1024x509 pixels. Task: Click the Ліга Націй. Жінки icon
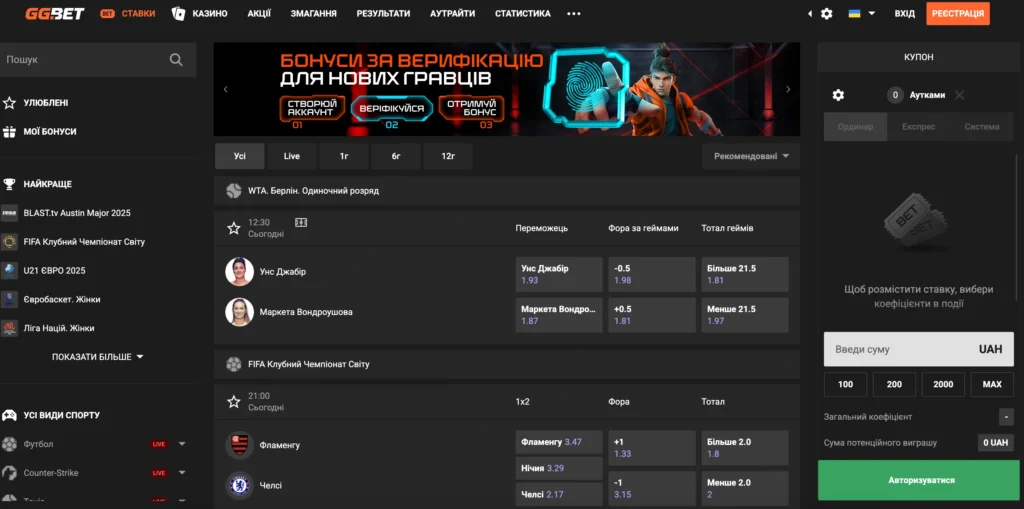coord(9,328)
